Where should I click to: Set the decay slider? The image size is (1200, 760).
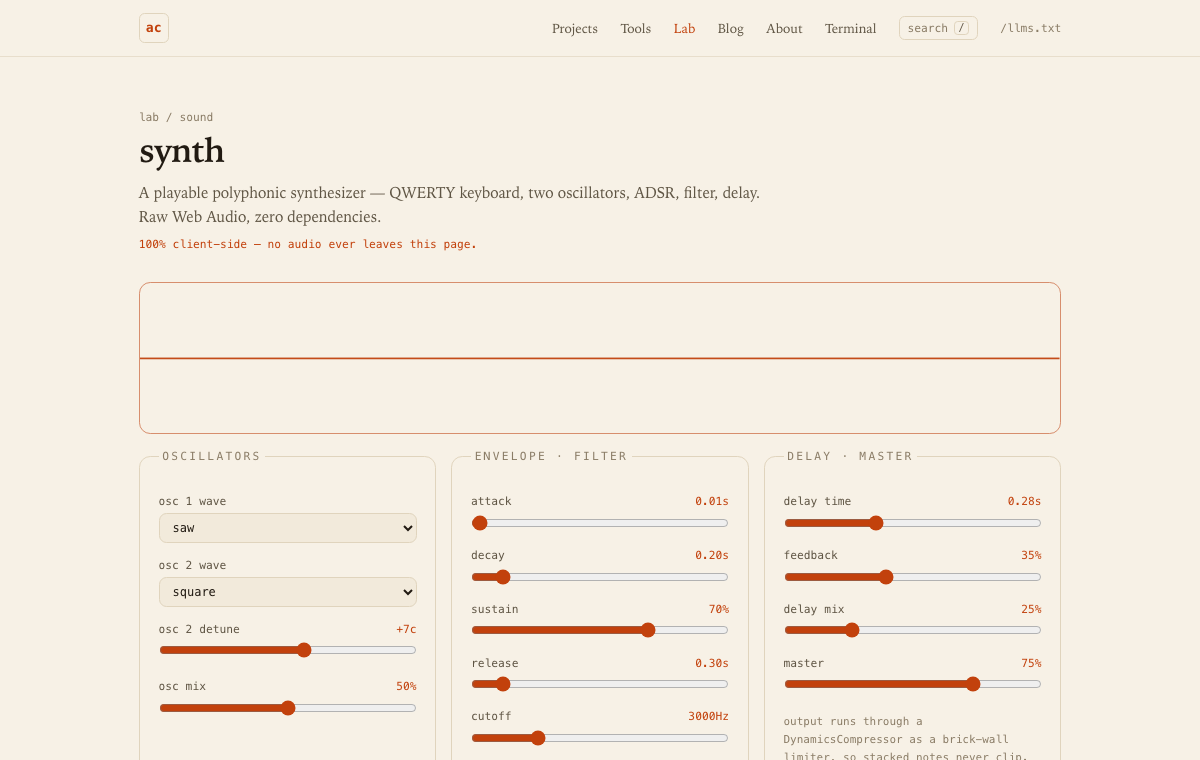(x=600, y=577)
